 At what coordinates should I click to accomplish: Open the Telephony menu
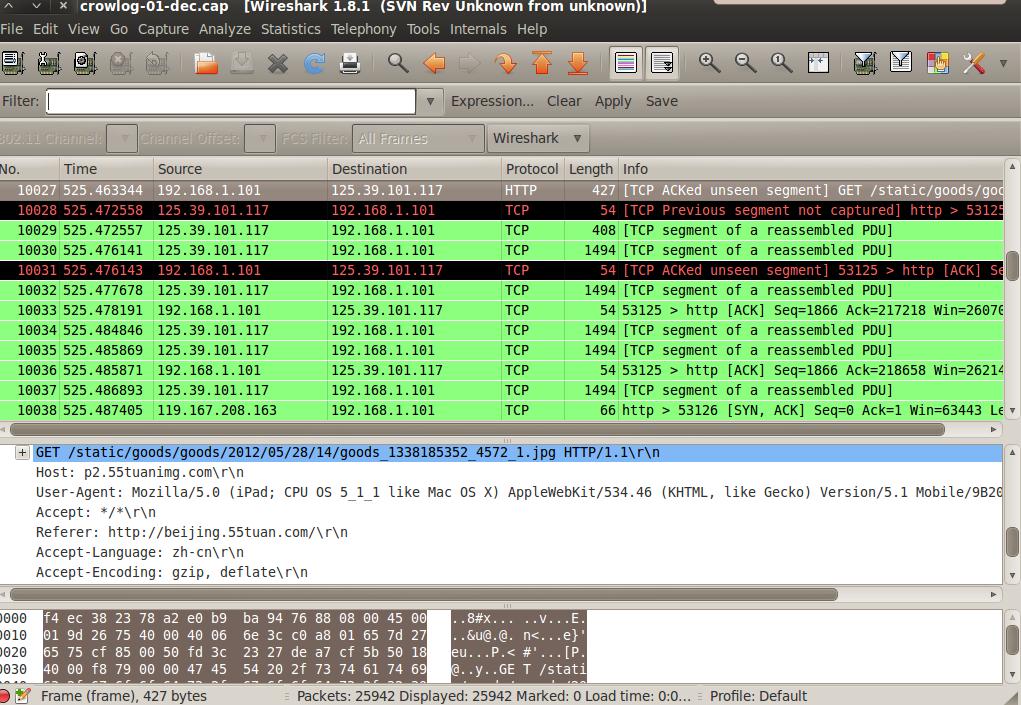point(363,29)
